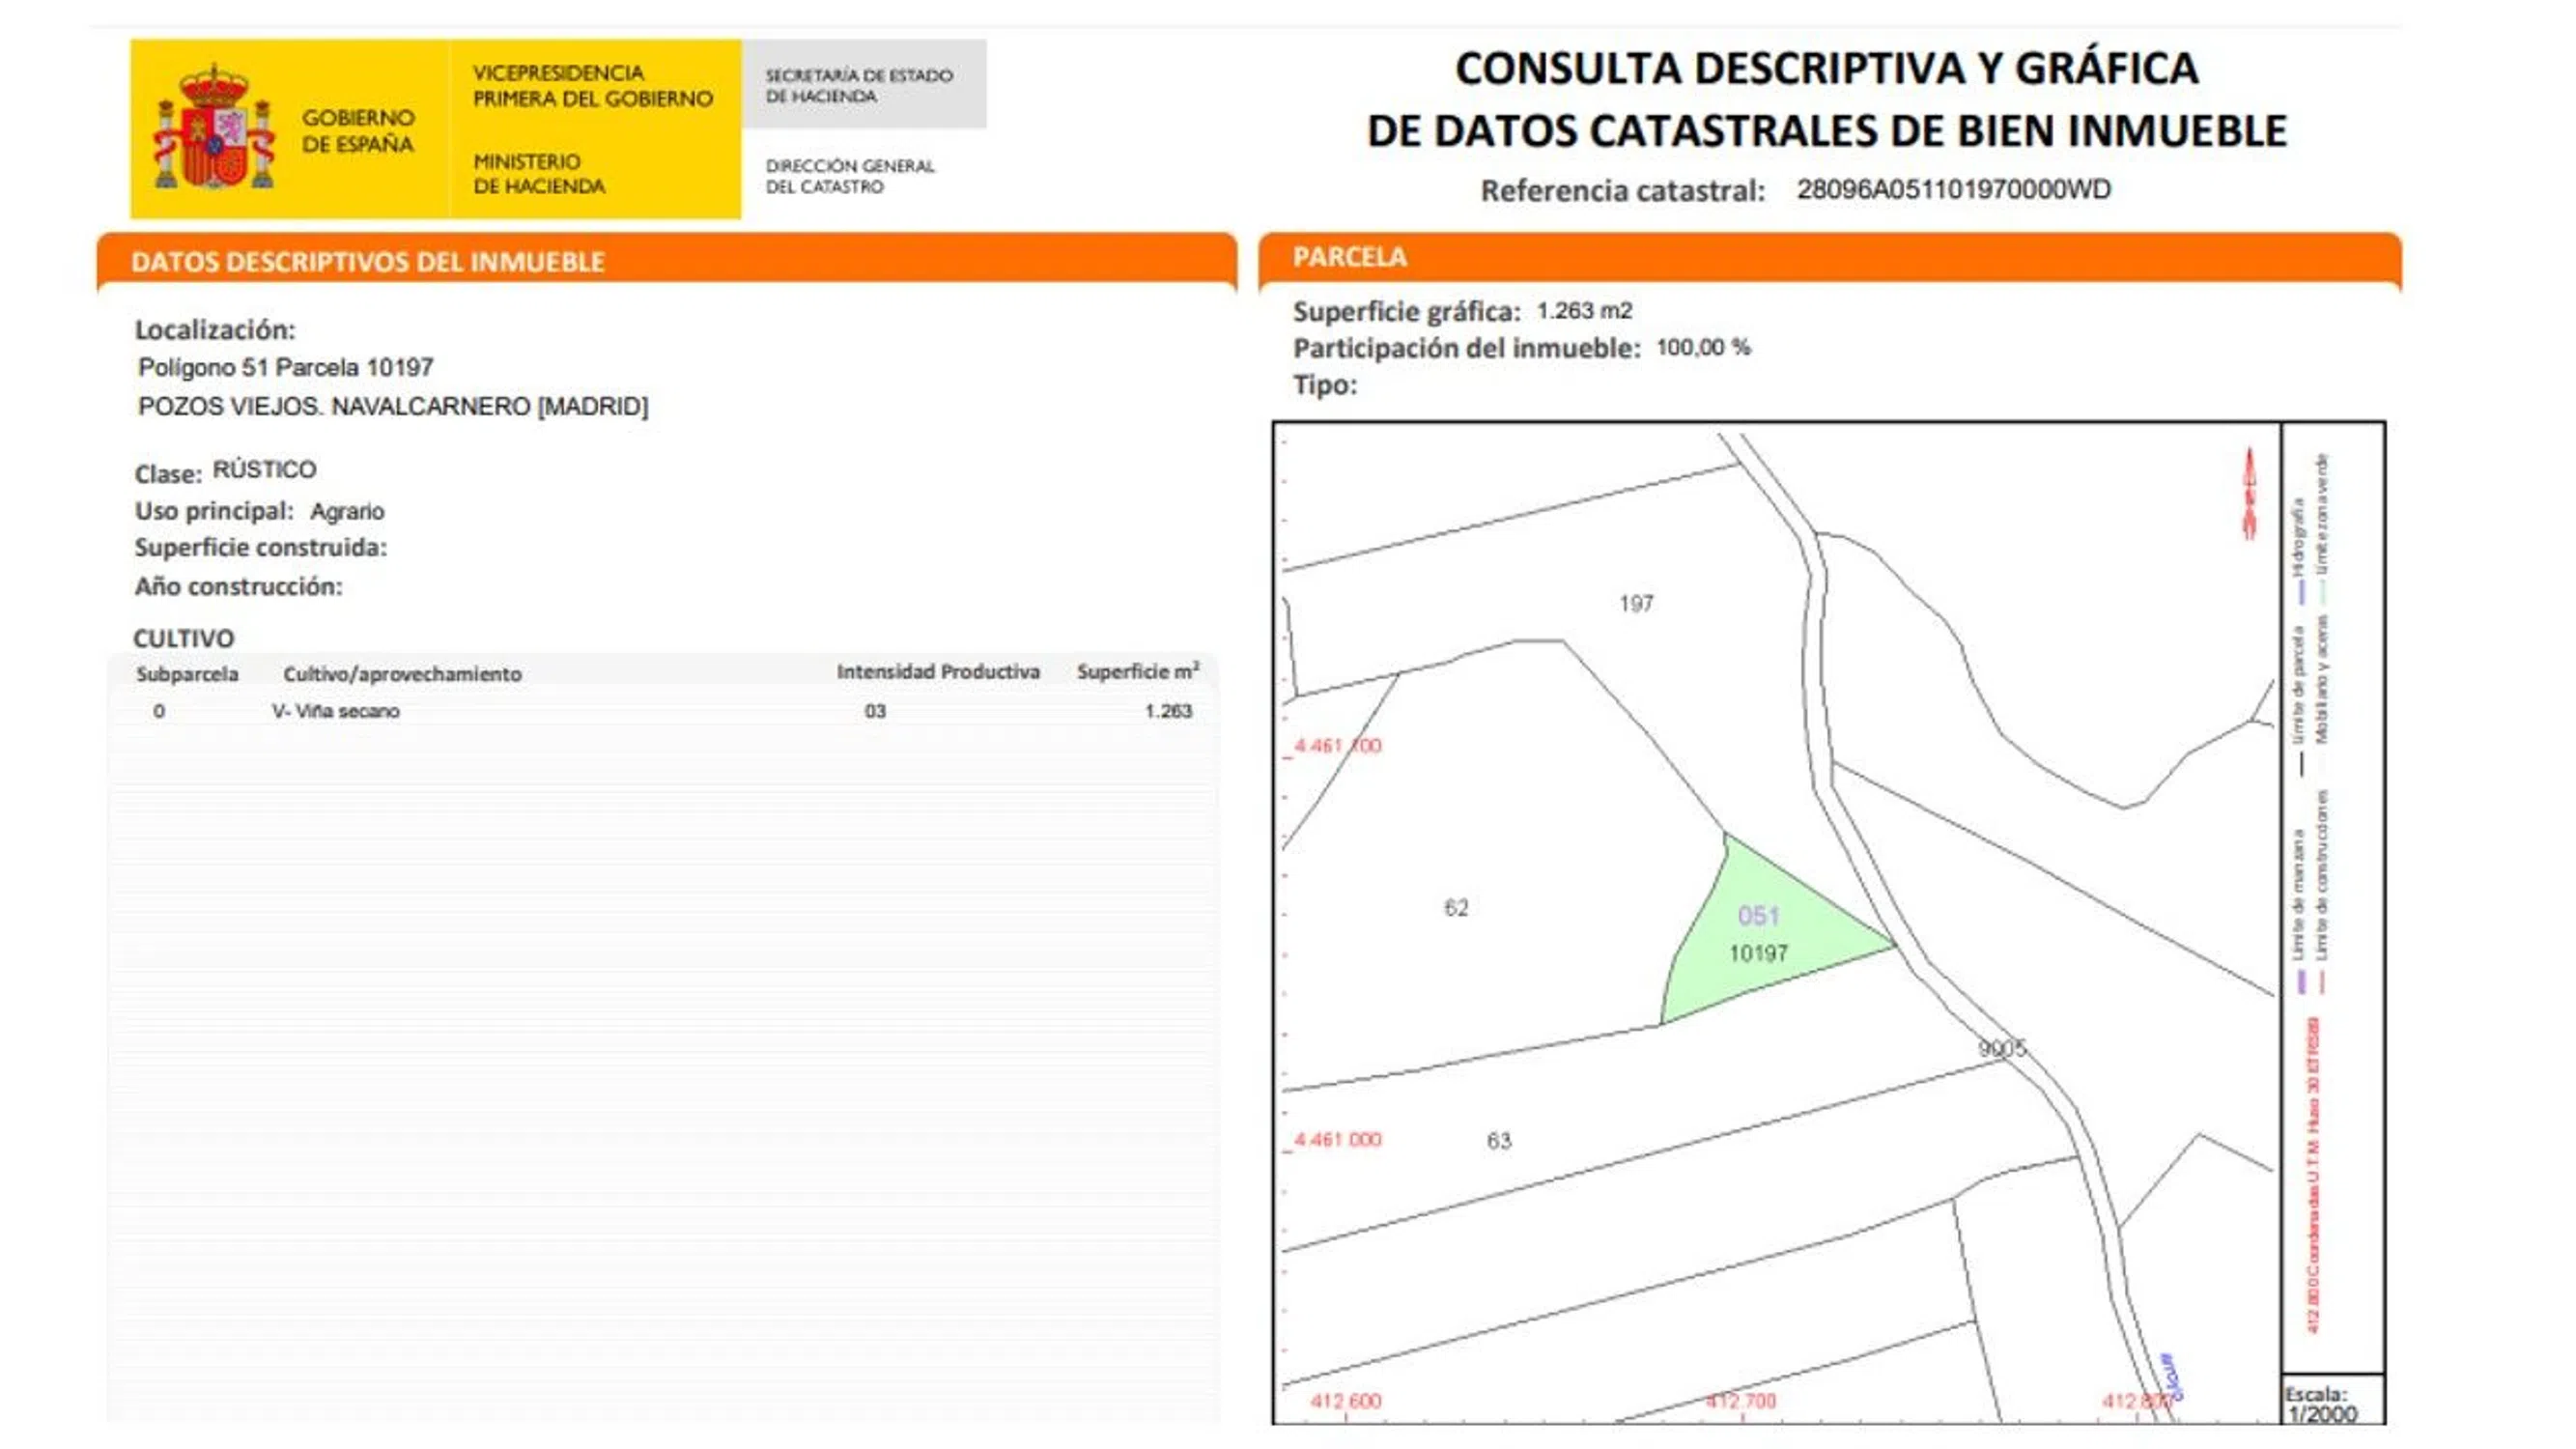Click the 'Agrario' main use value
Screen dimensions: 2576x1449
click(347, 512)
